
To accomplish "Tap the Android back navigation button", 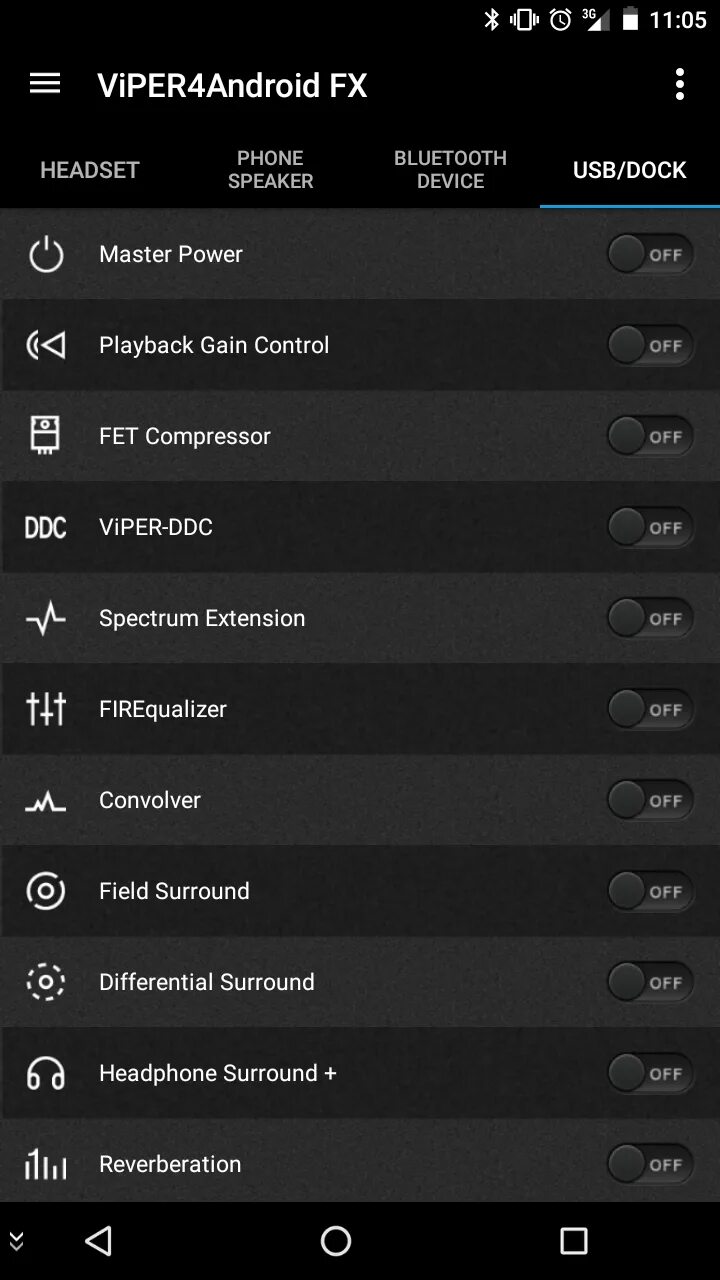I will click(98, 1241).
